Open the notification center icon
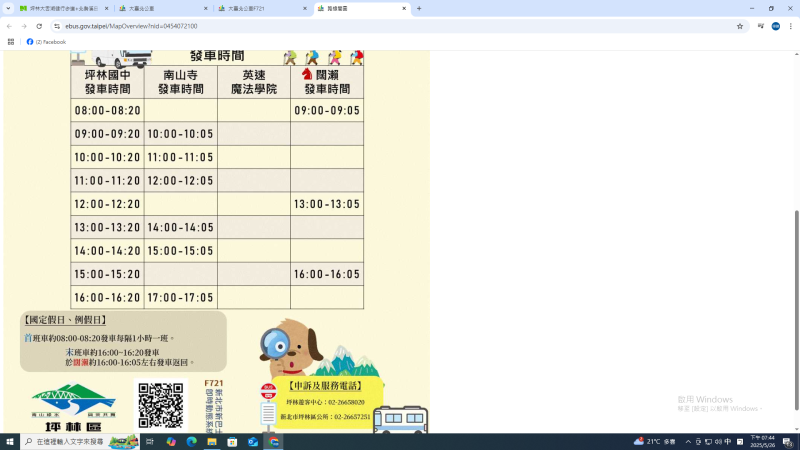This screenshot has width=800, height=450. pyautogui.click(x=788, y=442)
